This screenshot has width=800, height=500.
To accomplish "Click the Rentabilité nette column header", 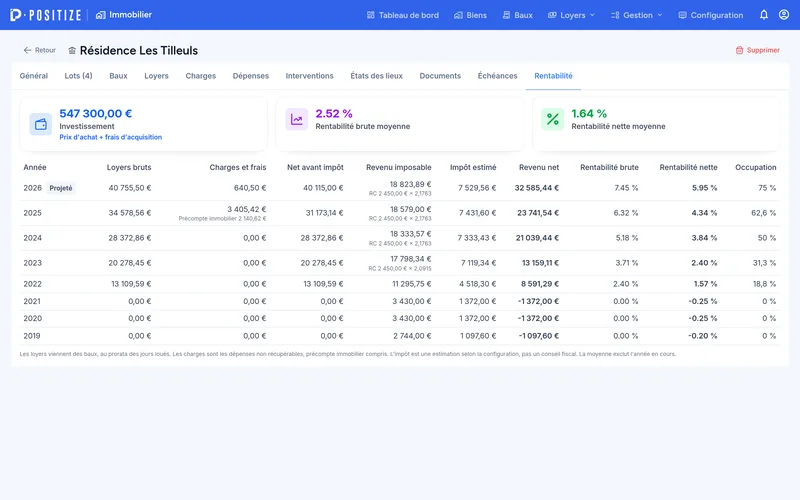I will 688,167.
